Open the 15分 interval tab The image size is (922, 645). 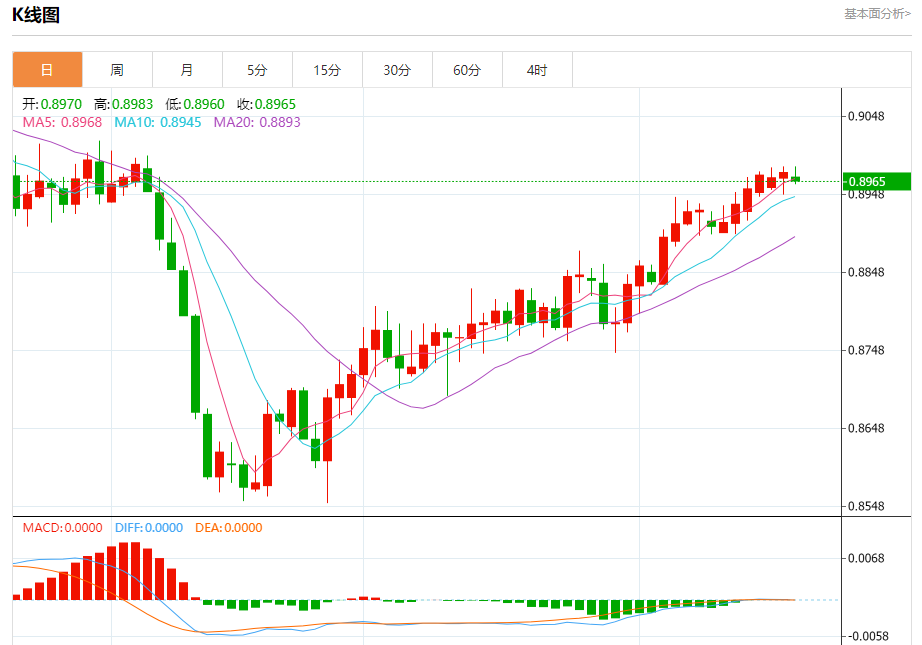pyautogui.click(x=327, y=70)
